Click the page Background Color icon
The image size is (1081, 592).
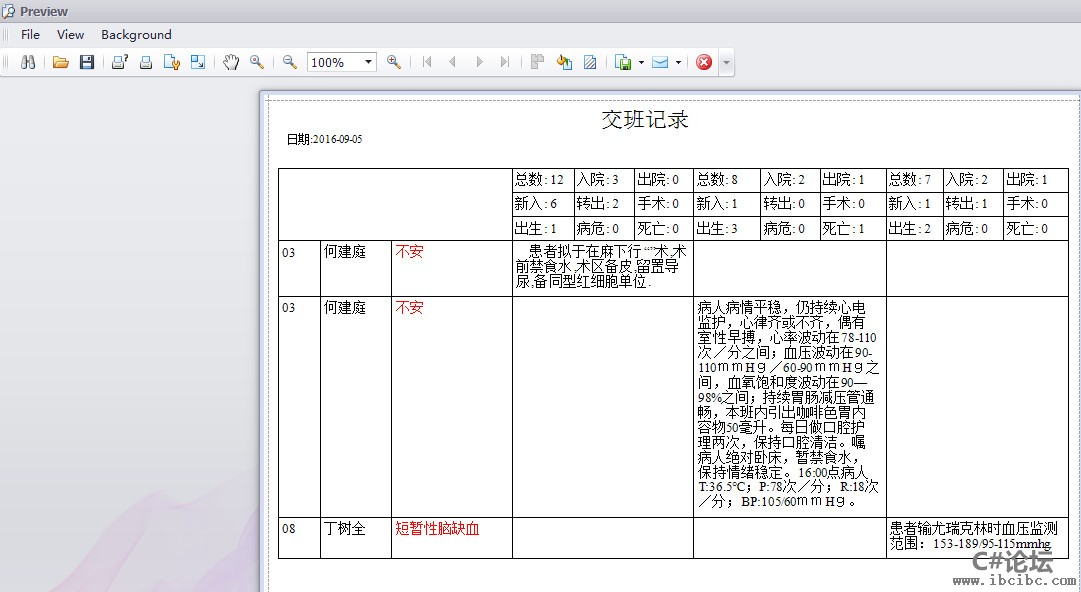(564, 62)
